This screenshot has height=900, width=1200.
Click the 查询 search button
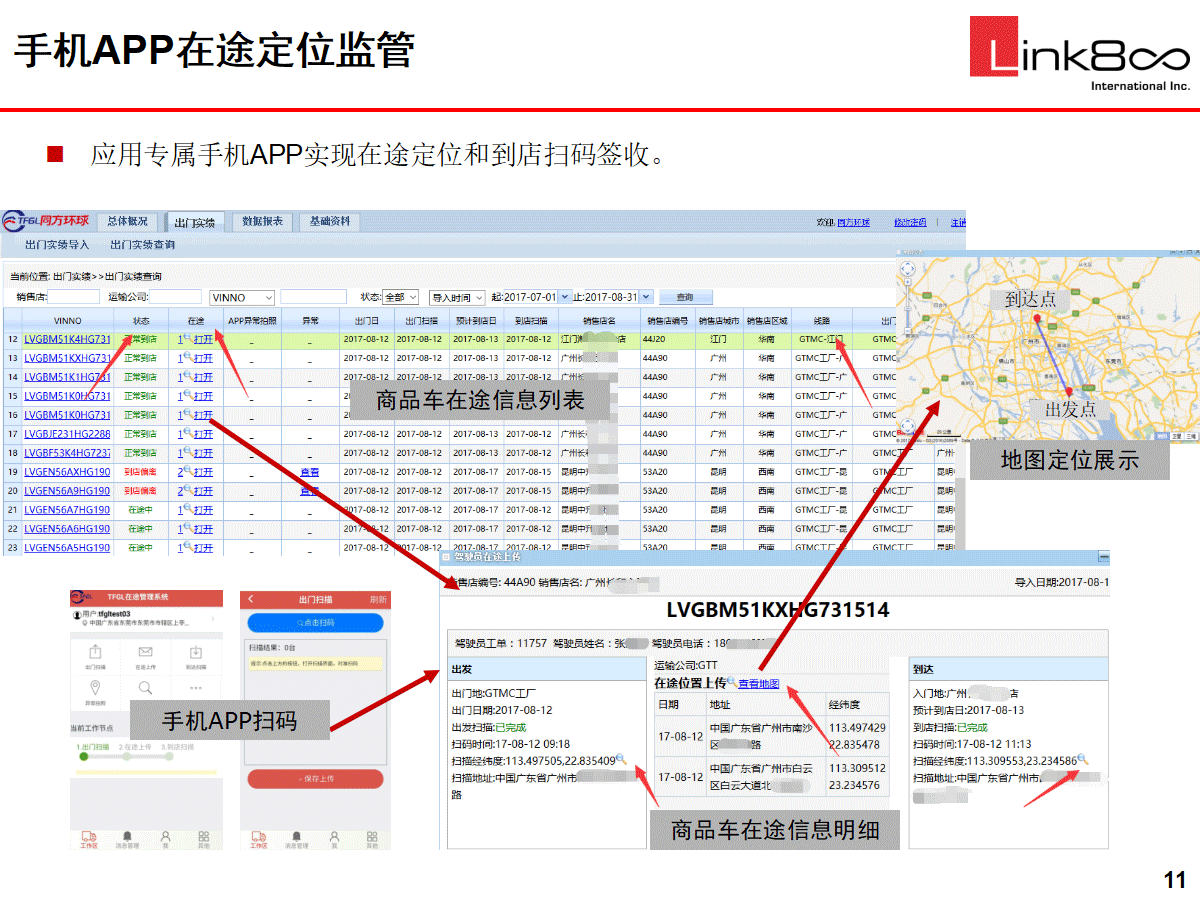pos(685,297)
